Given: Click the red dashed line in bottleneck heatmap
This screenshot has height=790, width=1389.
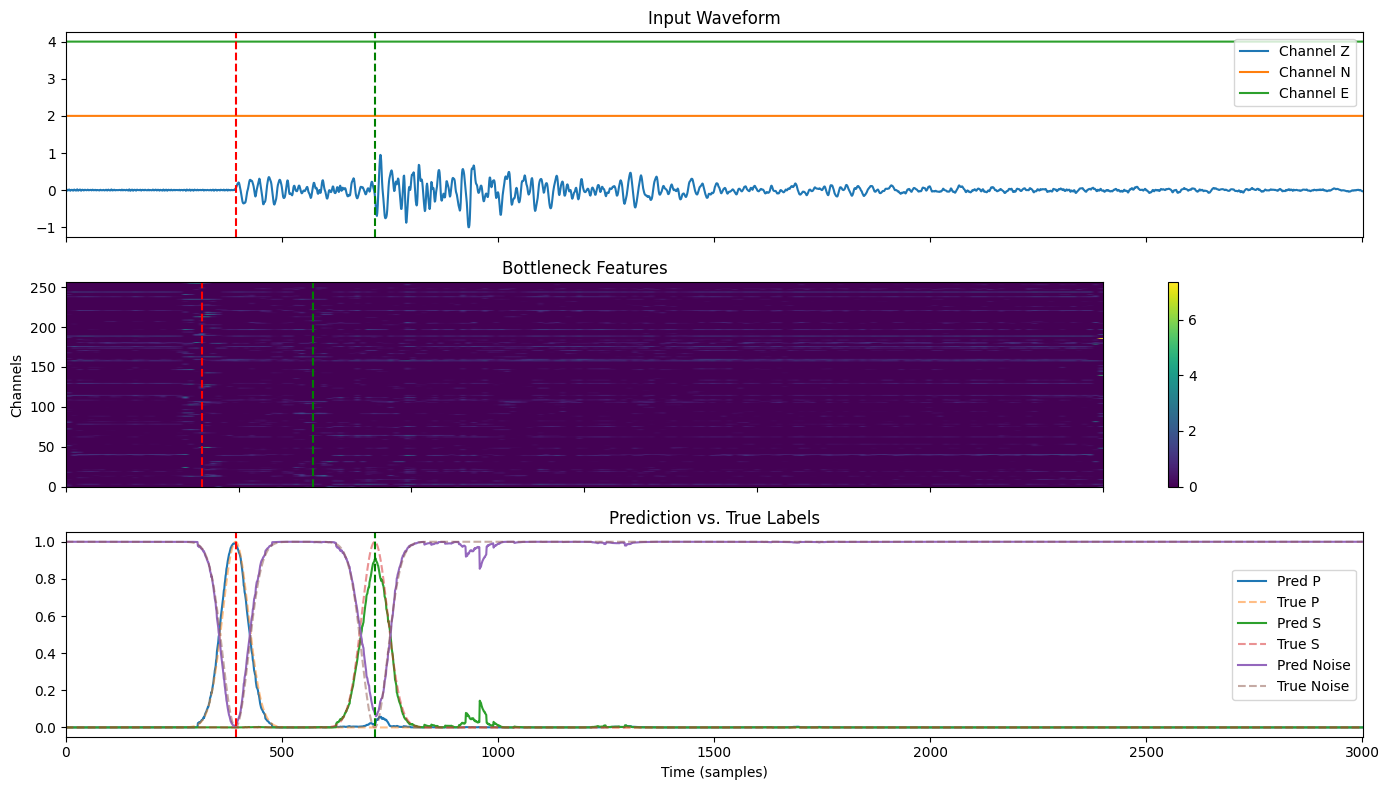Looking at the screenshot, I should pos(202,385).
